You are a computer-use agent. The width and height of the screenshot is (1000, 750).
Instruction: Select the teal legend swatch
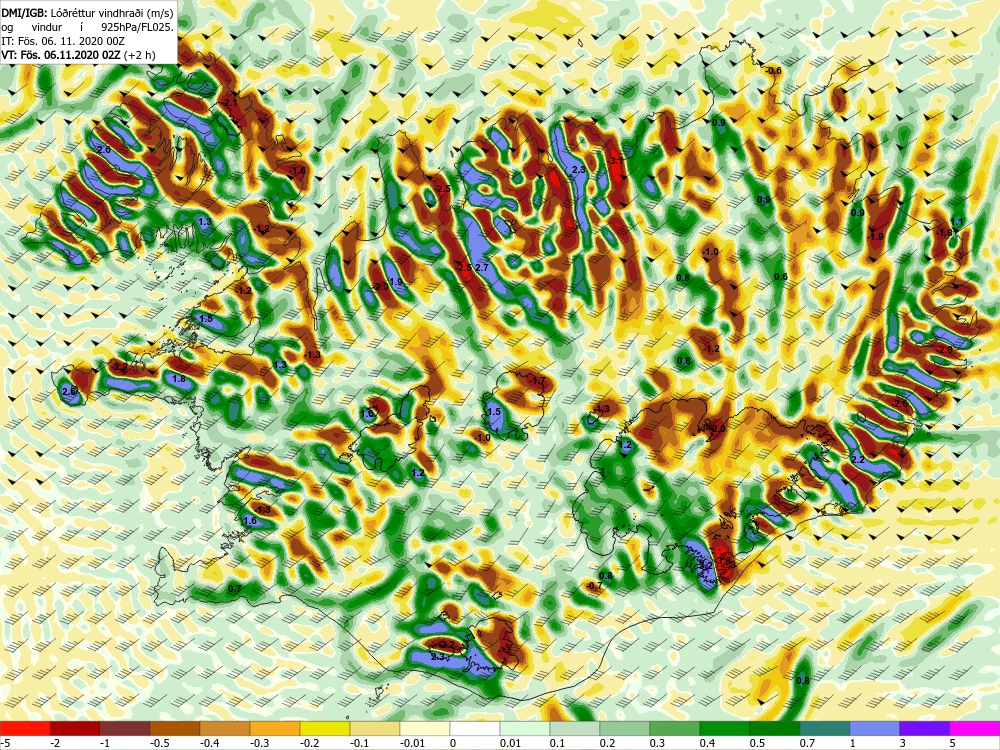tap(825, 728)
